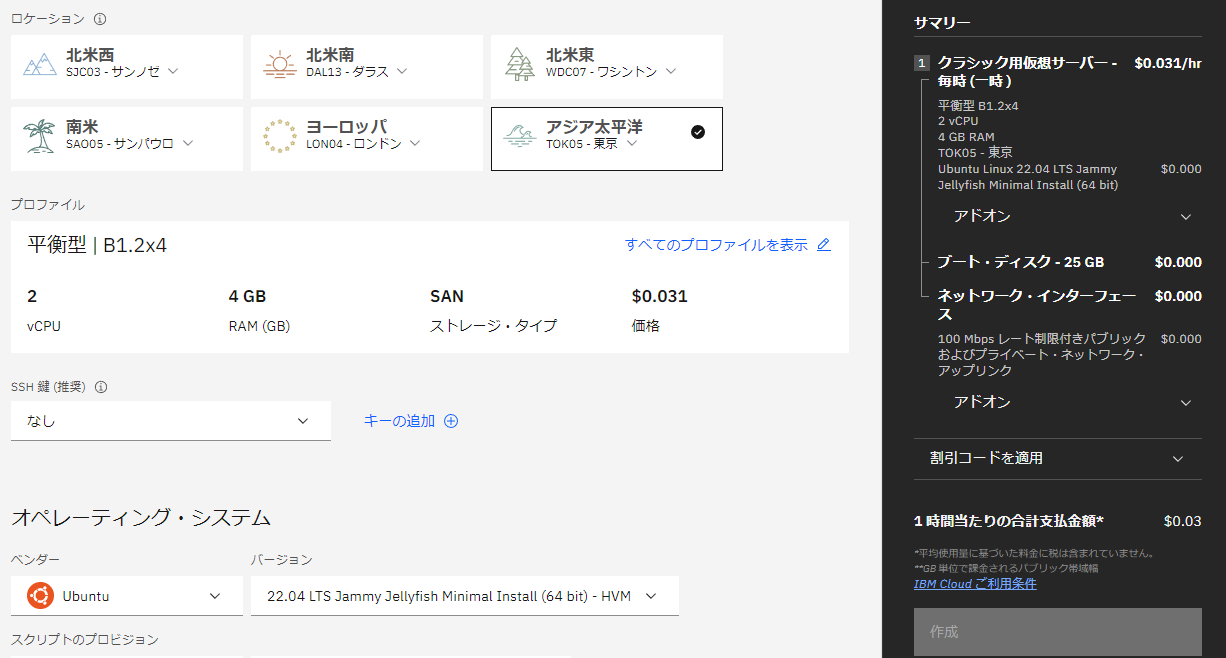Screen dimensions: 1226x658
Task: Click the 2 vCPU value in profile
Action: pos(32,296)
